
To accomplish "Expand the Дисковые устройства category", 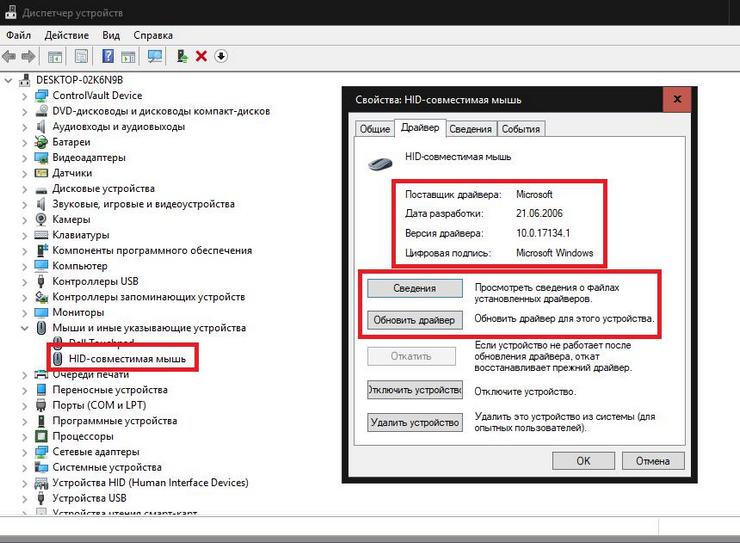I will click(25, 189).
